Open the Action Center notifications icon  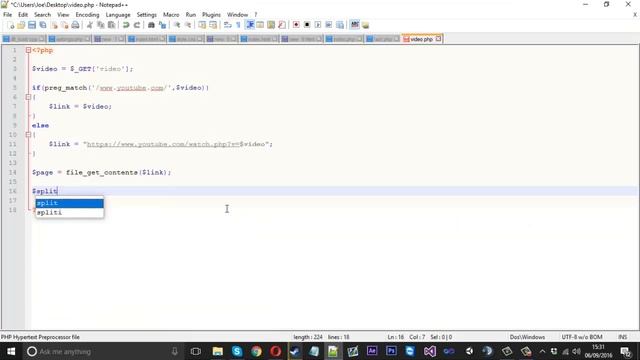click(626, 351)
